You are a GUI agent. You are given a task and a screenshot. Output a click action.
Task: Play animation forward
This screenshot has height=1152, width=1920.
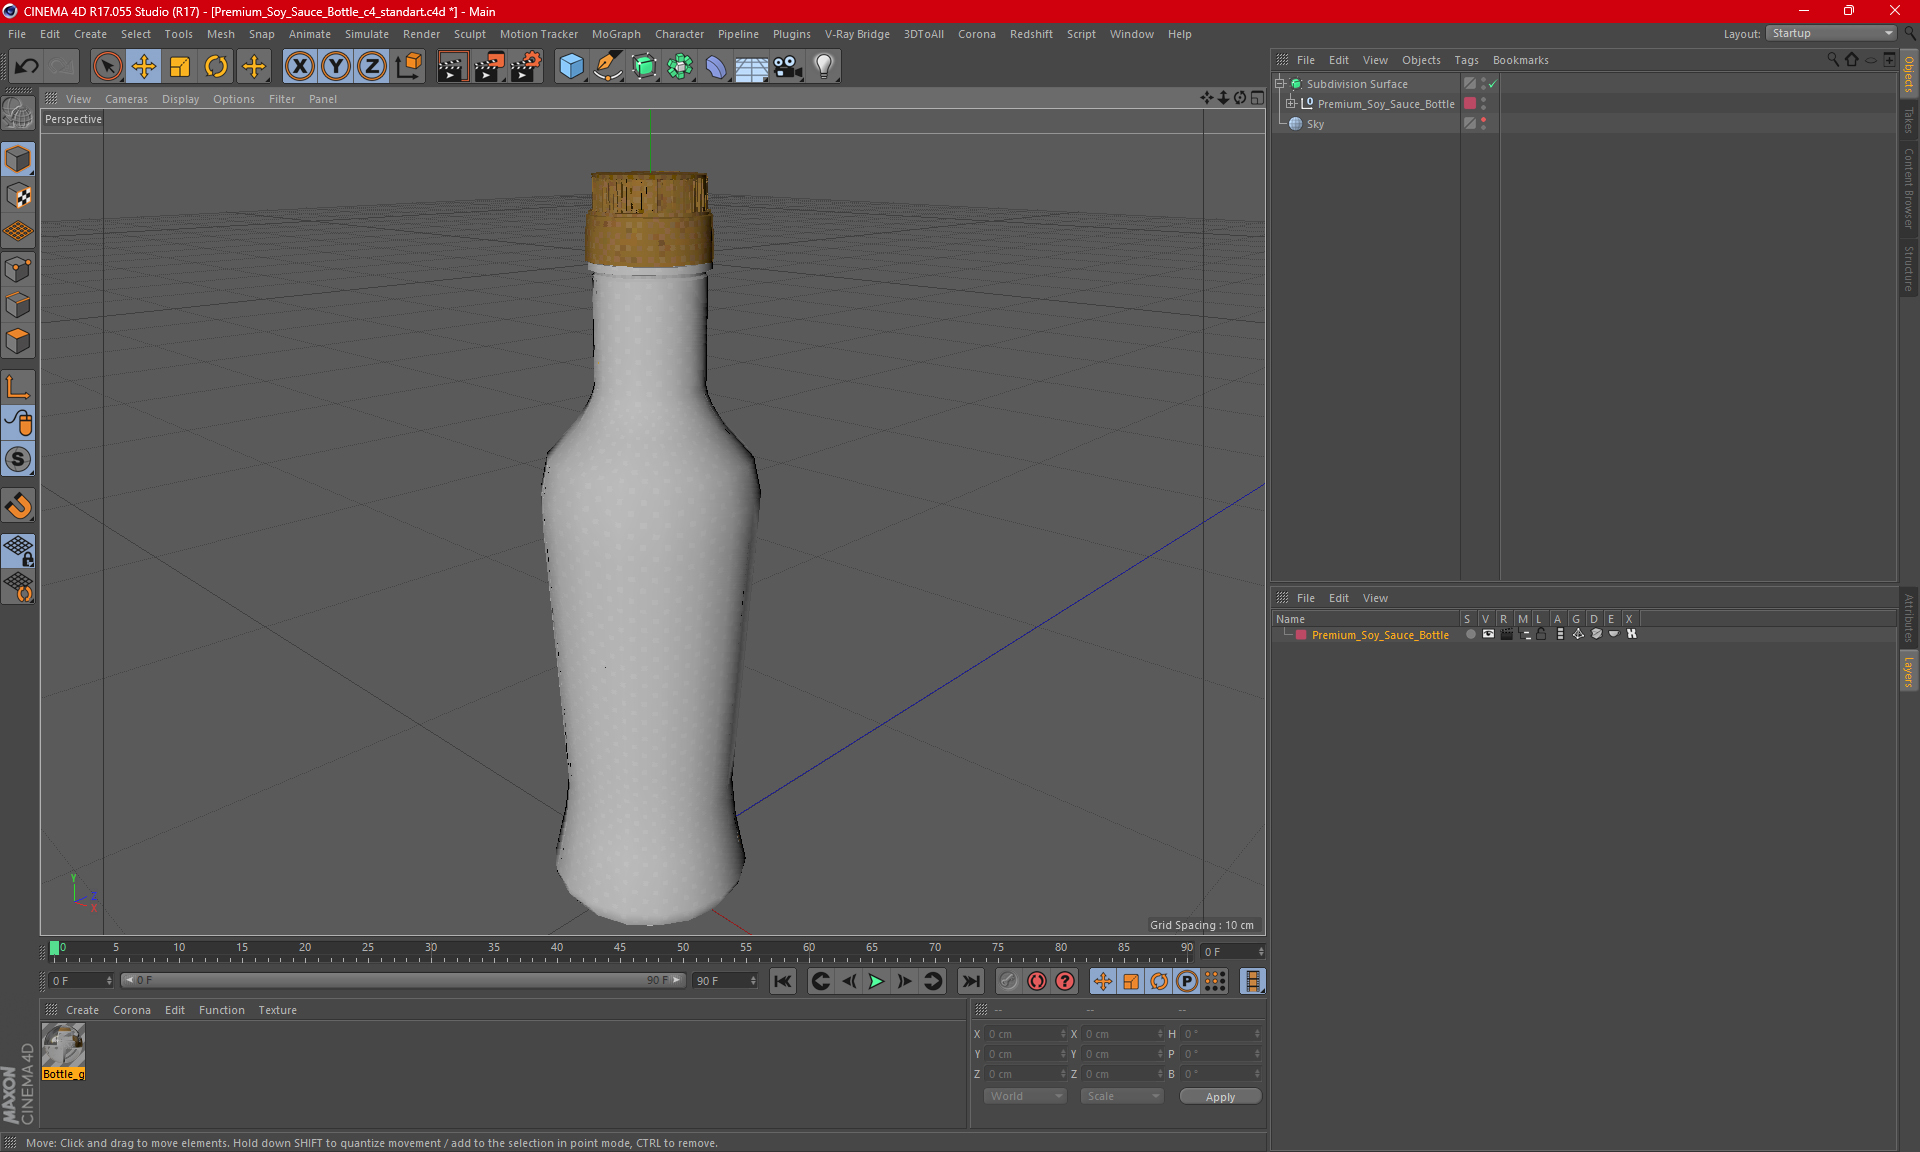click(876, 981)
